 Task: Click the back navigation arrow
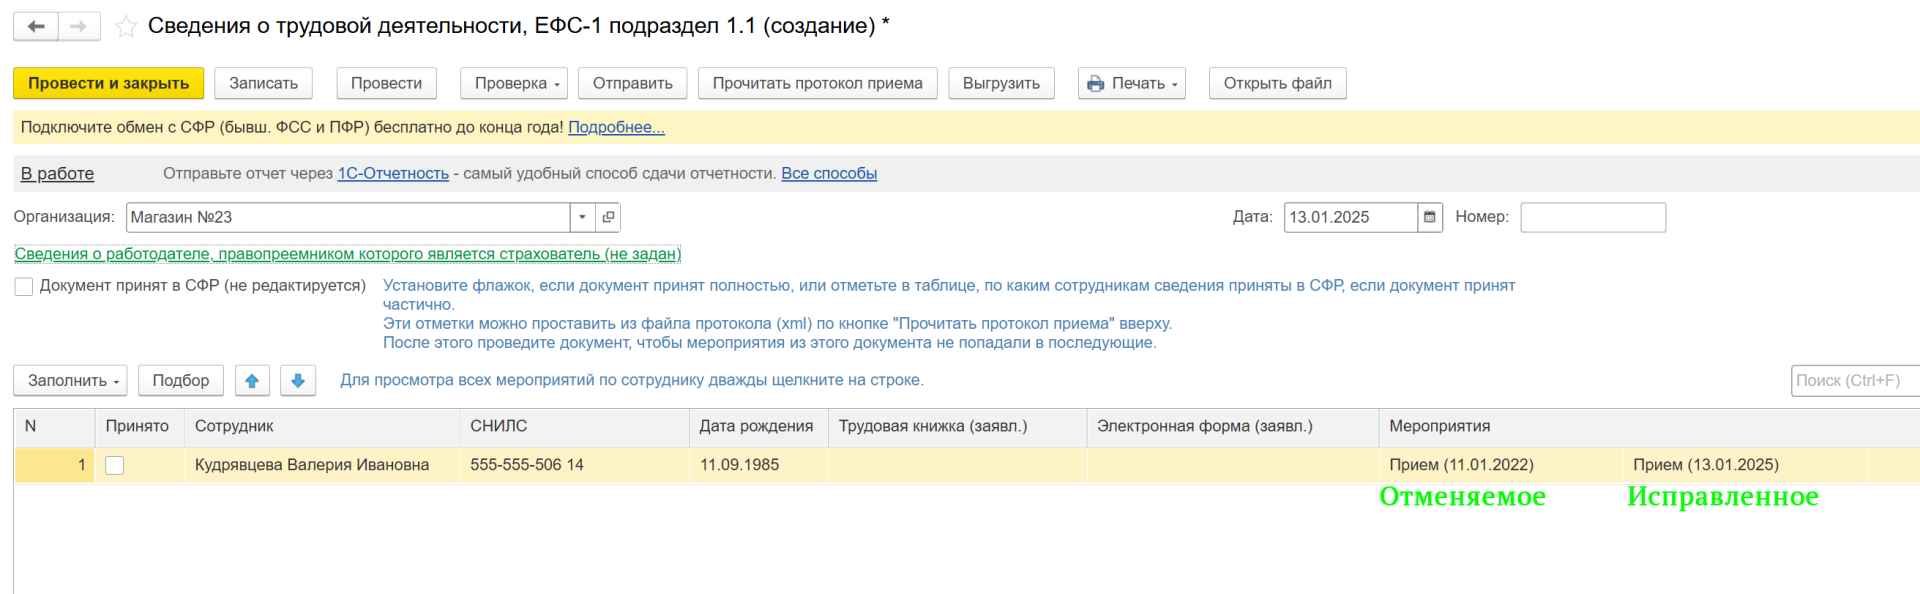pyautogui.click(x=36, y=26)
